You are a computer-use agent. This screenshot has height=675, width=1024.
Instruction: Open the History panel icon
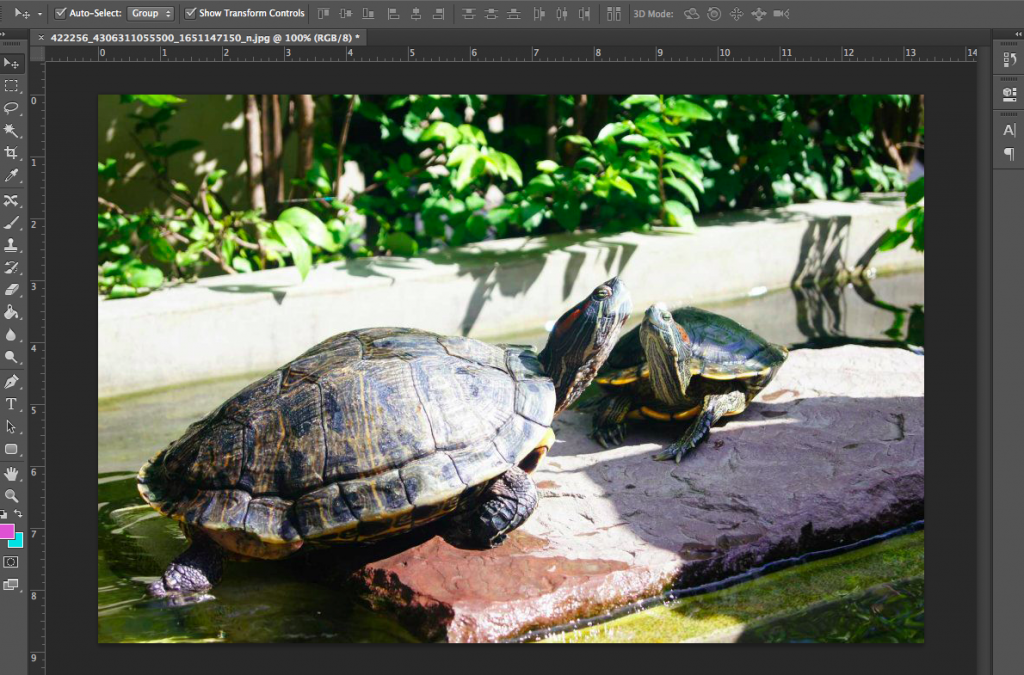1009,59
